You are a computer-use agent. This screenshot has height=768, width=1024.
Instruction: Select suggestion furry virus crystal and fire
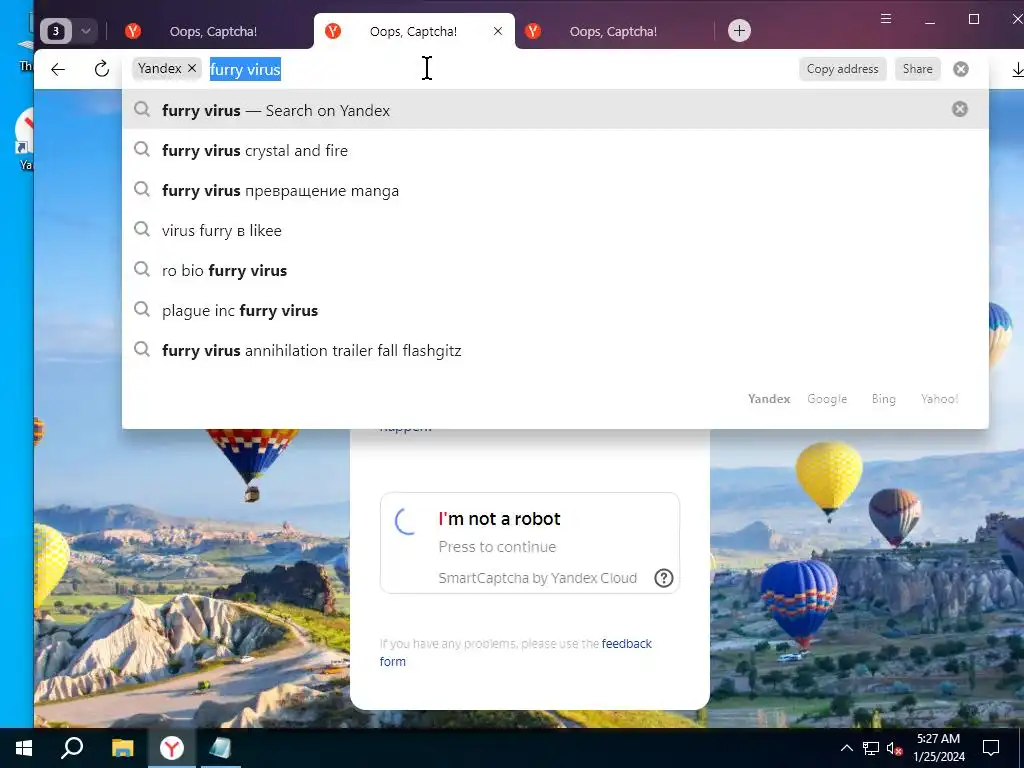(x=555, y=150)
